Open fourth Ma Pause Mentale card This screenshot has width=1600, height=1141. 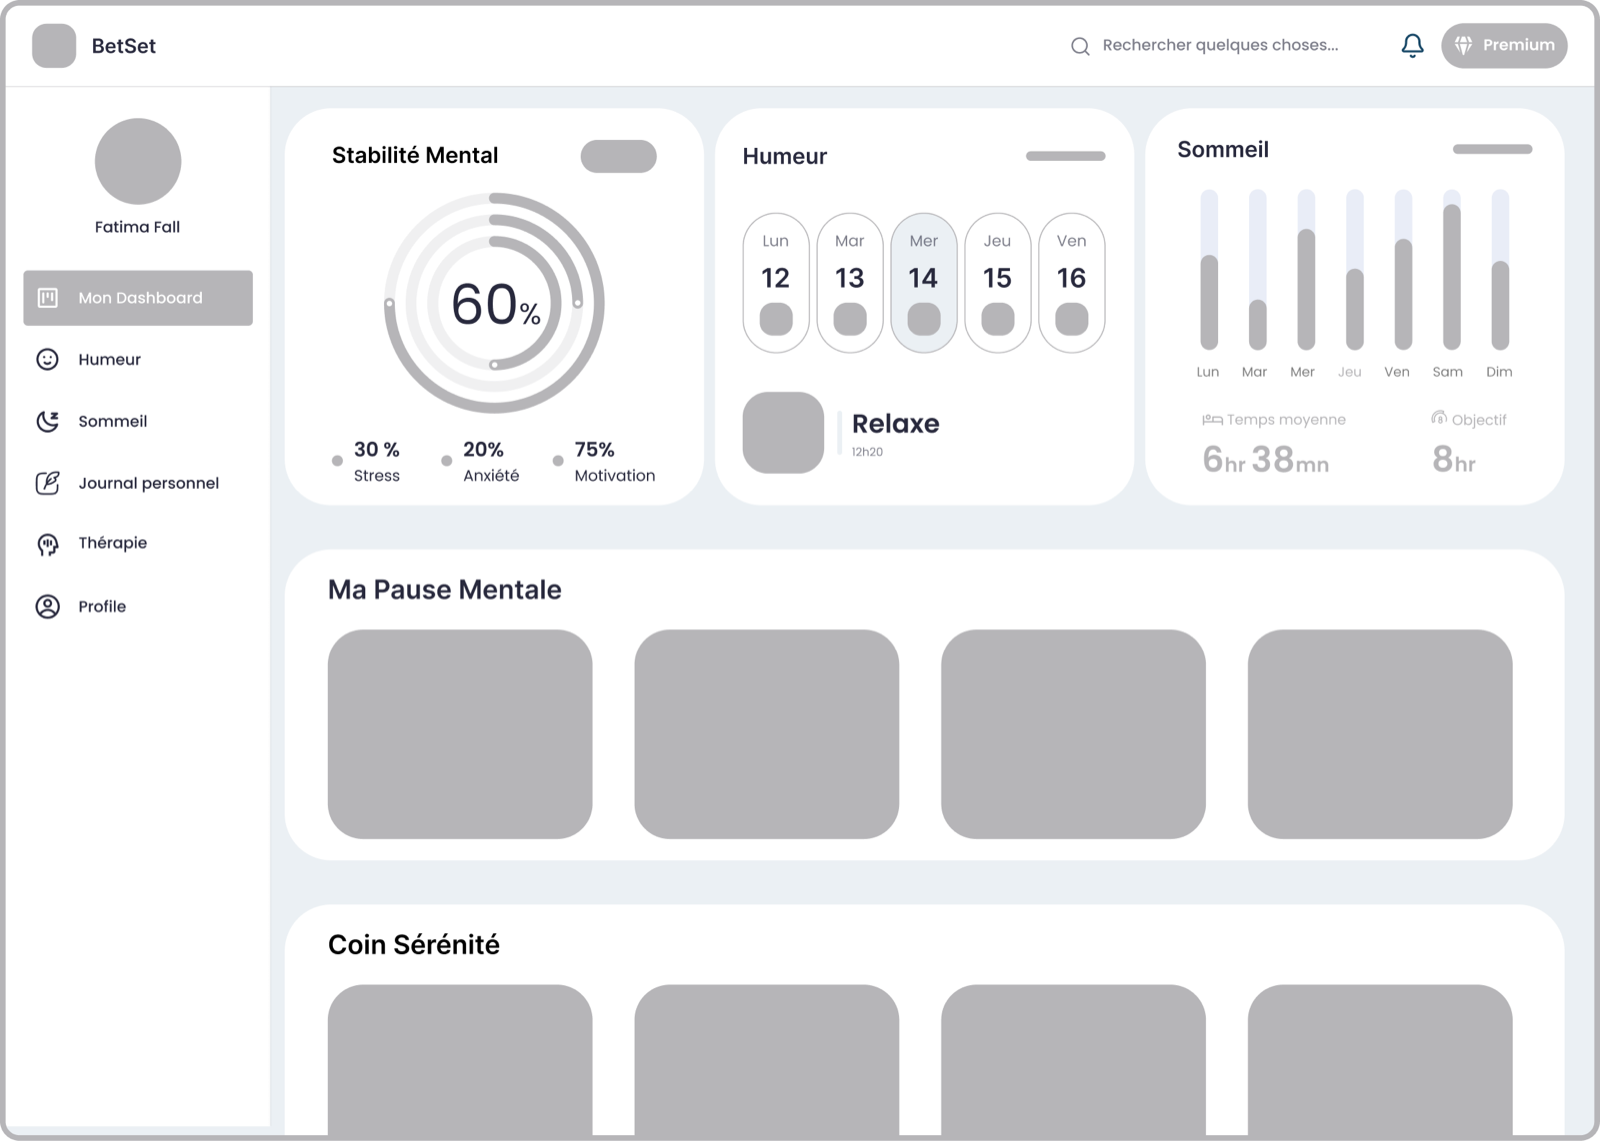pyautogui.click(x=1380, y=734)
